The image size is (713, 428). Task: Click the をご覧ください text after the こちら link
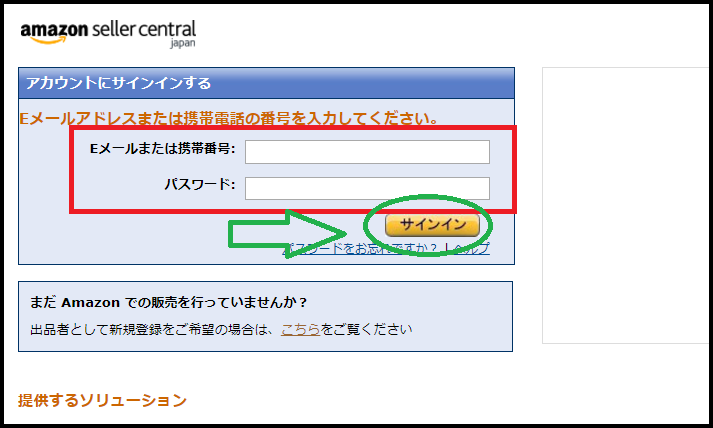point(367,329)
